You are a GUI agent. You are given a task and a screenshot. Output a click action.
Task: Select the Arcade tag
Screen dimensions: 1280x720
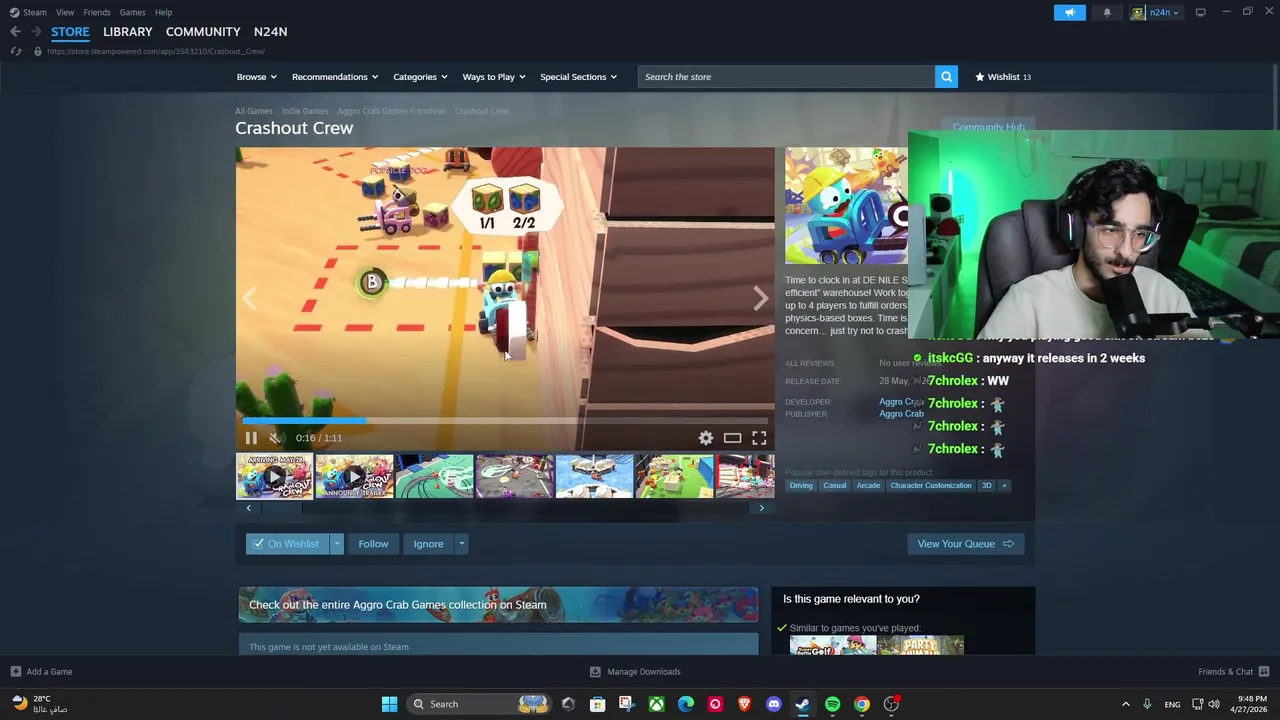pyautogui.click(x=868, y=486)
